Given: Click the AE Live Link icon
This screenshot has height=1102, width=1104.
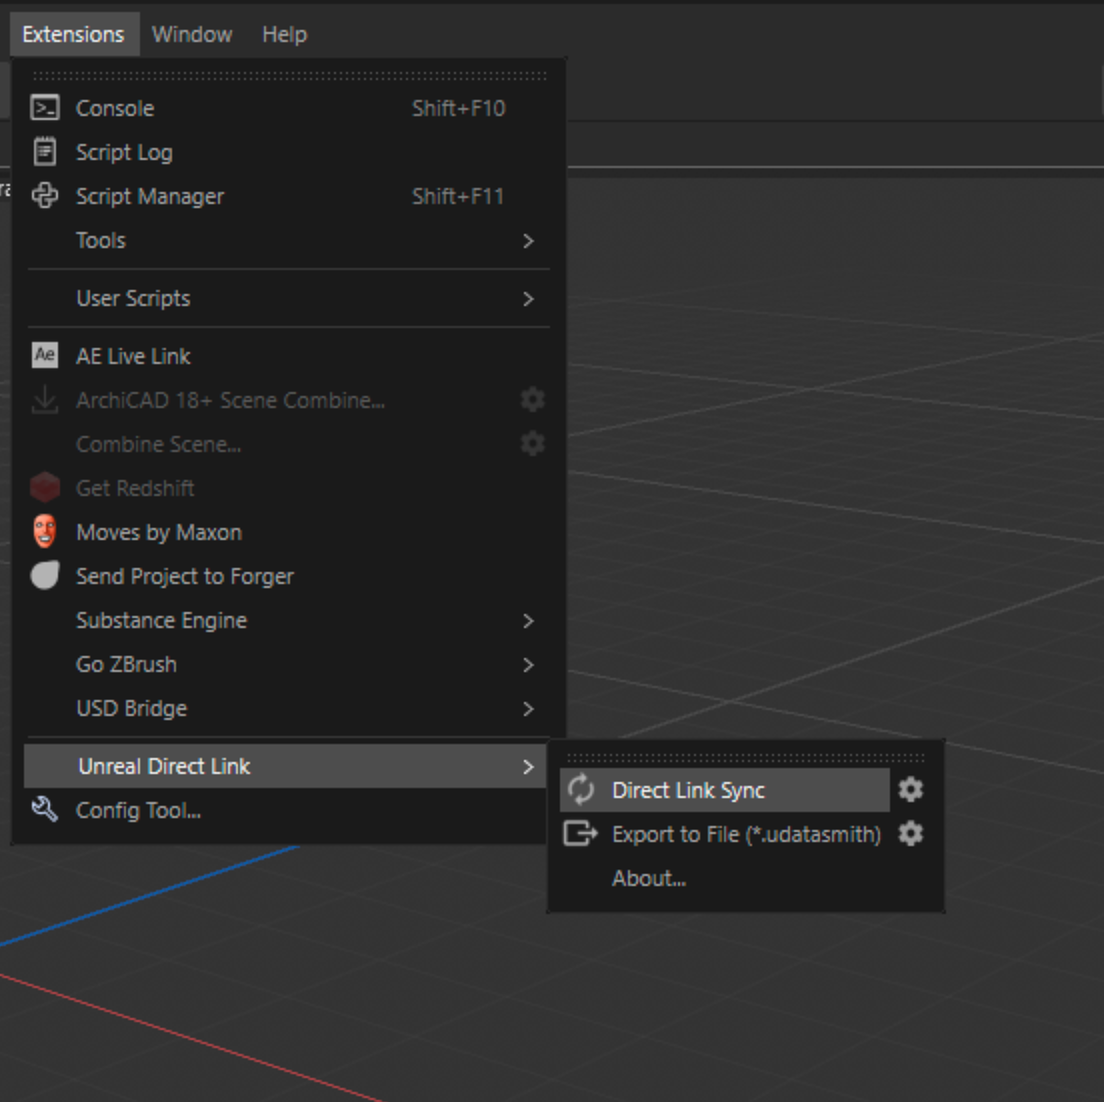Looking at the screenshot, I should pos(45,355).
